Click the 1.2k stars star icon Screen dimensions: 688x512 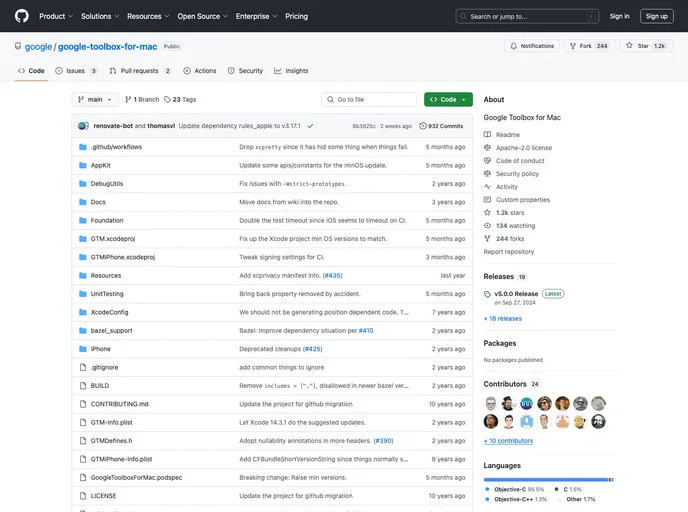(487, 213)
